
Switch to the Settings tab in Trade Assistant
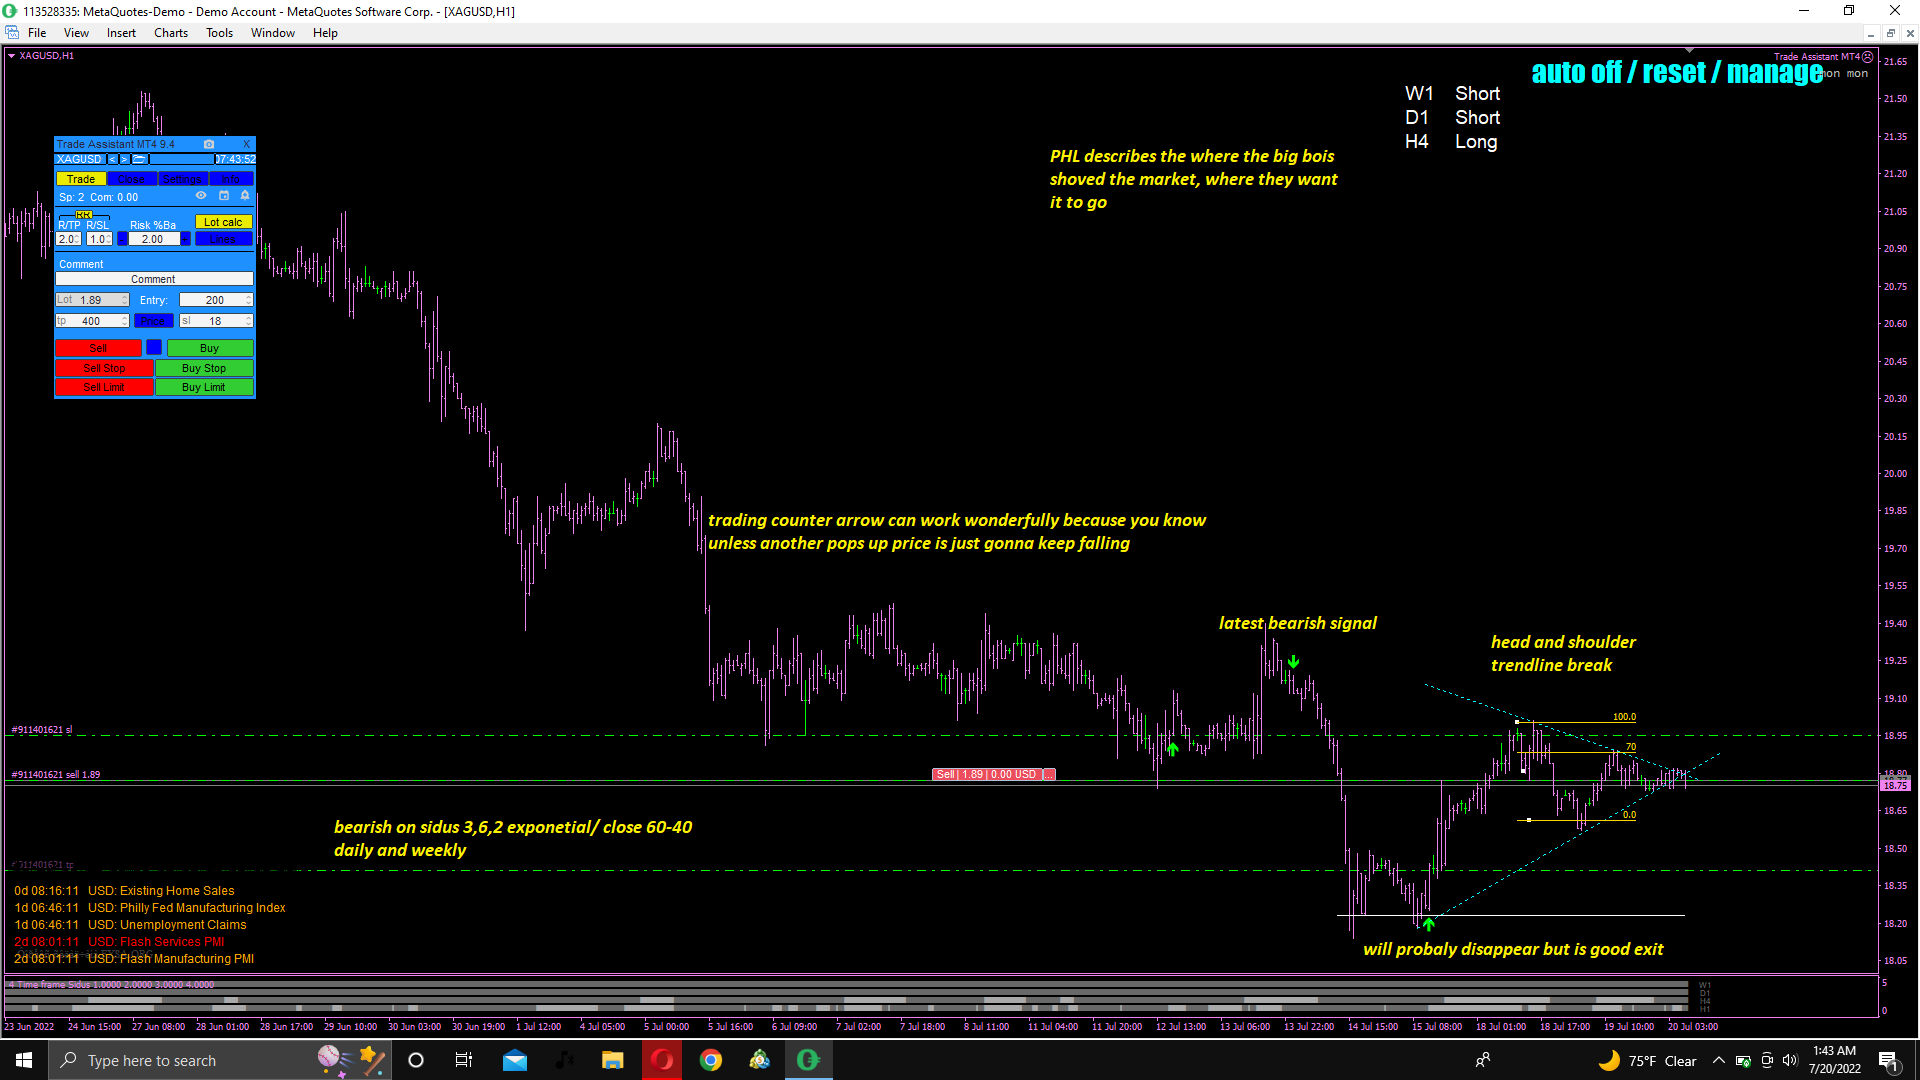click(x=182, y=179)
